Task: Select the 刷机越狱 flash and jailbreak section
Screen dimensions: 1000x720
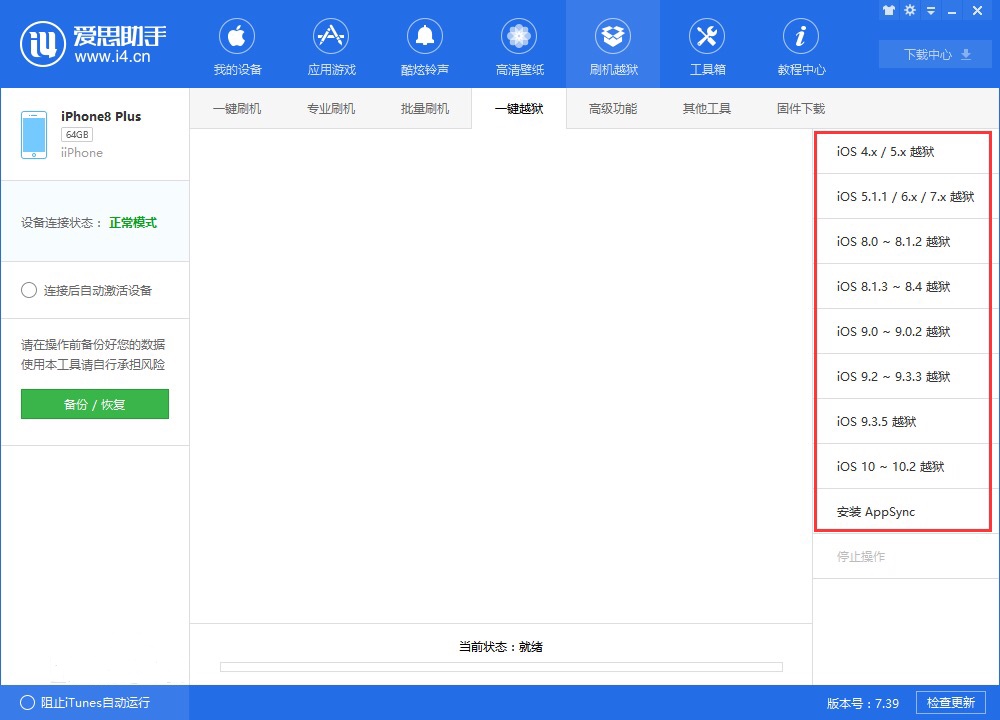Action: pos(613,48)
